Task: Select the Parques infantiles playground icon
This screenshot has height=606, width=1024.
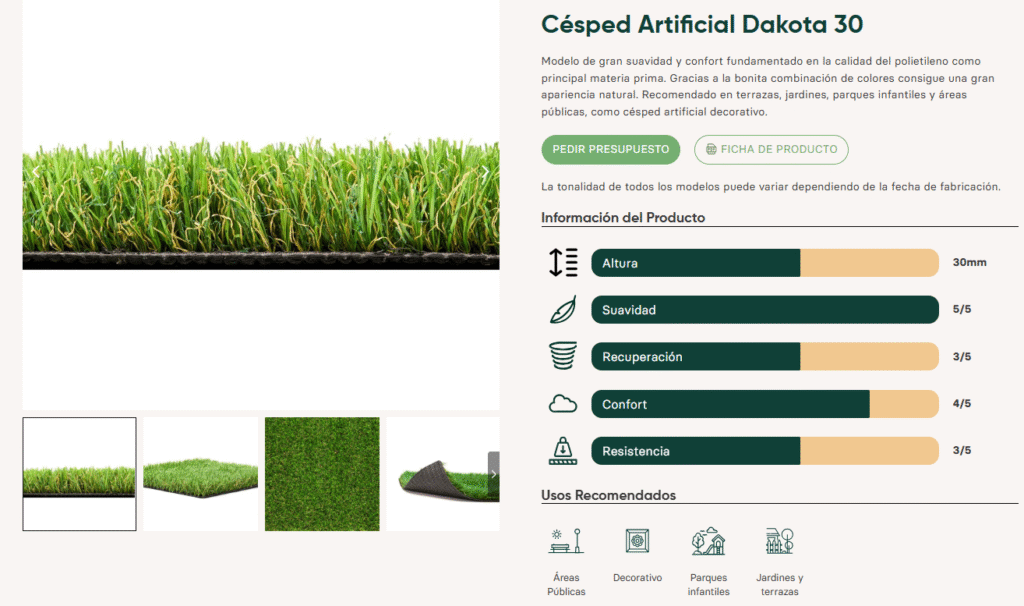Action: tap(708, 541)
